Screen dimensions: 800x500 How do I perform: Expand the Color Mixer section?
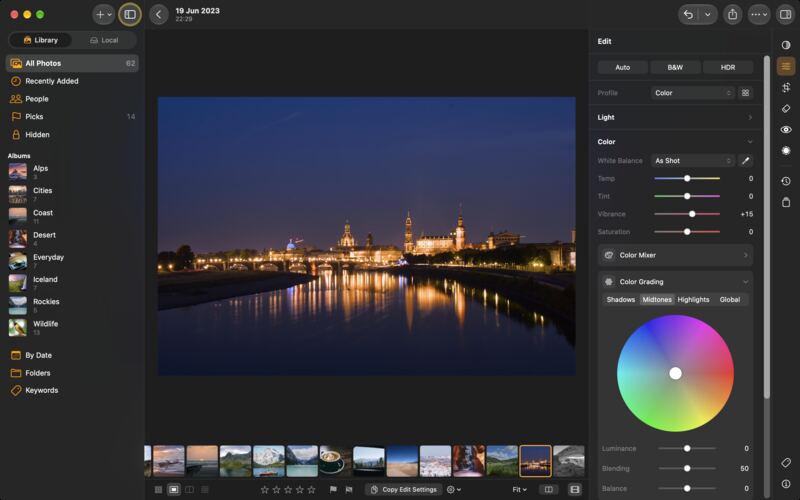point(675,255)
